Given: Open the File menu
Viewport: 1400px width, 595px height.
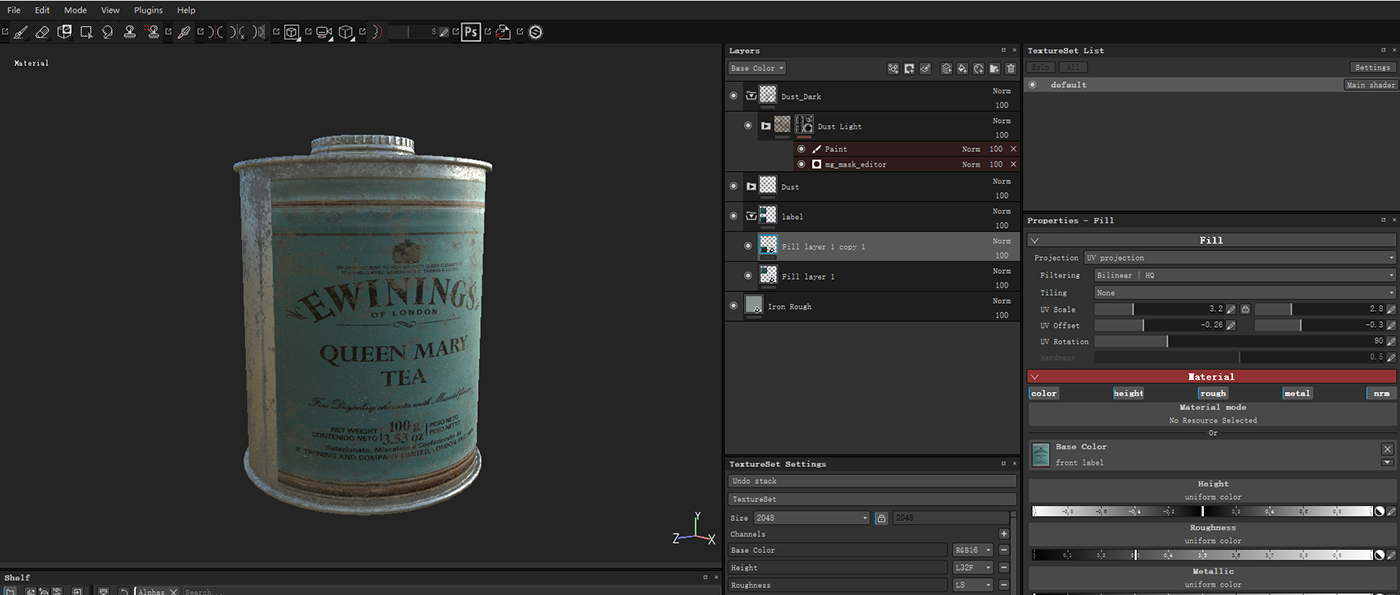Looking at the screenshot, I should 14,10.
